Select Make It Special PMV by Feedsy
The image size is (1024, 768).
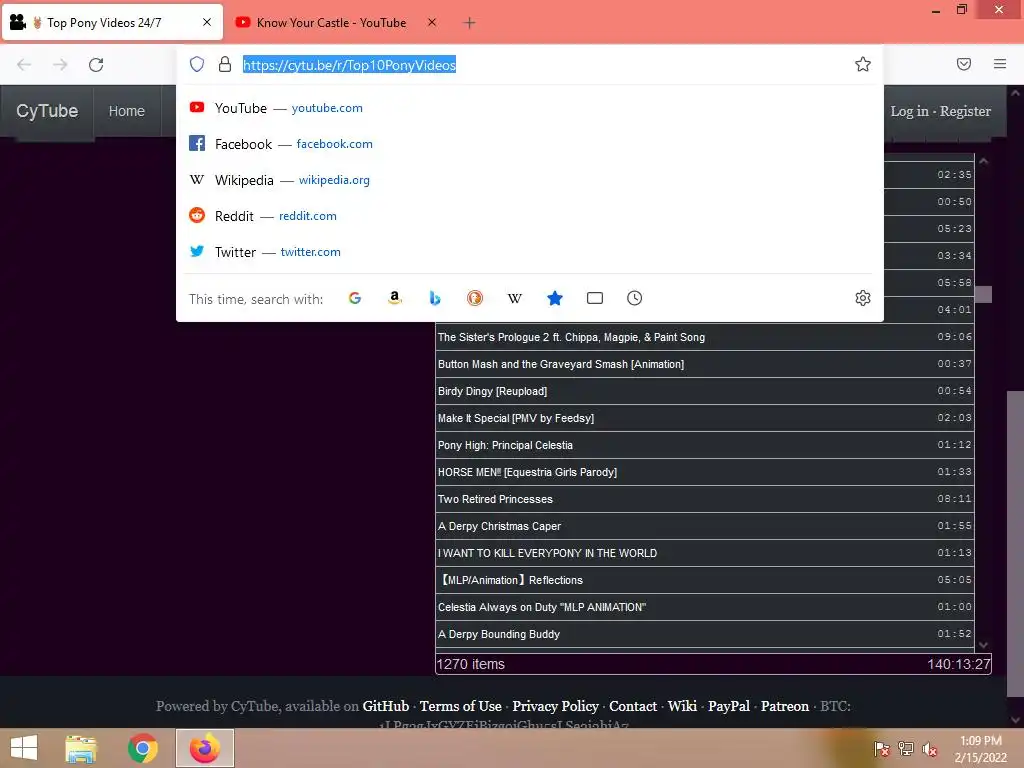point(705,418)
